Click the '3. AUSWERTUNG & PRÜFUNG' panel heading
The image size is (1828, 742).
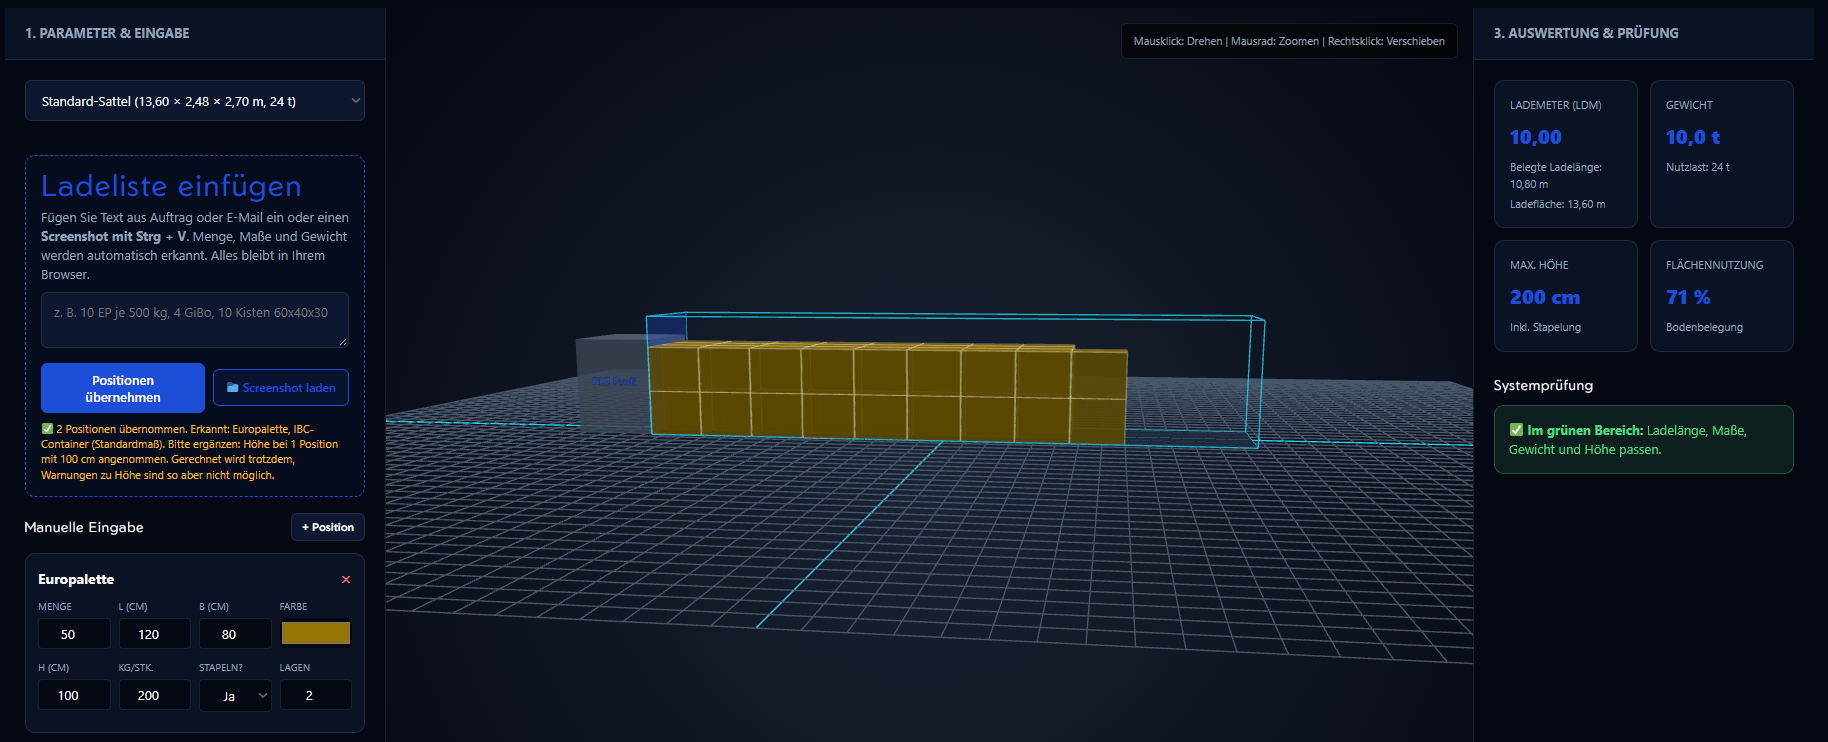coord(1586,33)
